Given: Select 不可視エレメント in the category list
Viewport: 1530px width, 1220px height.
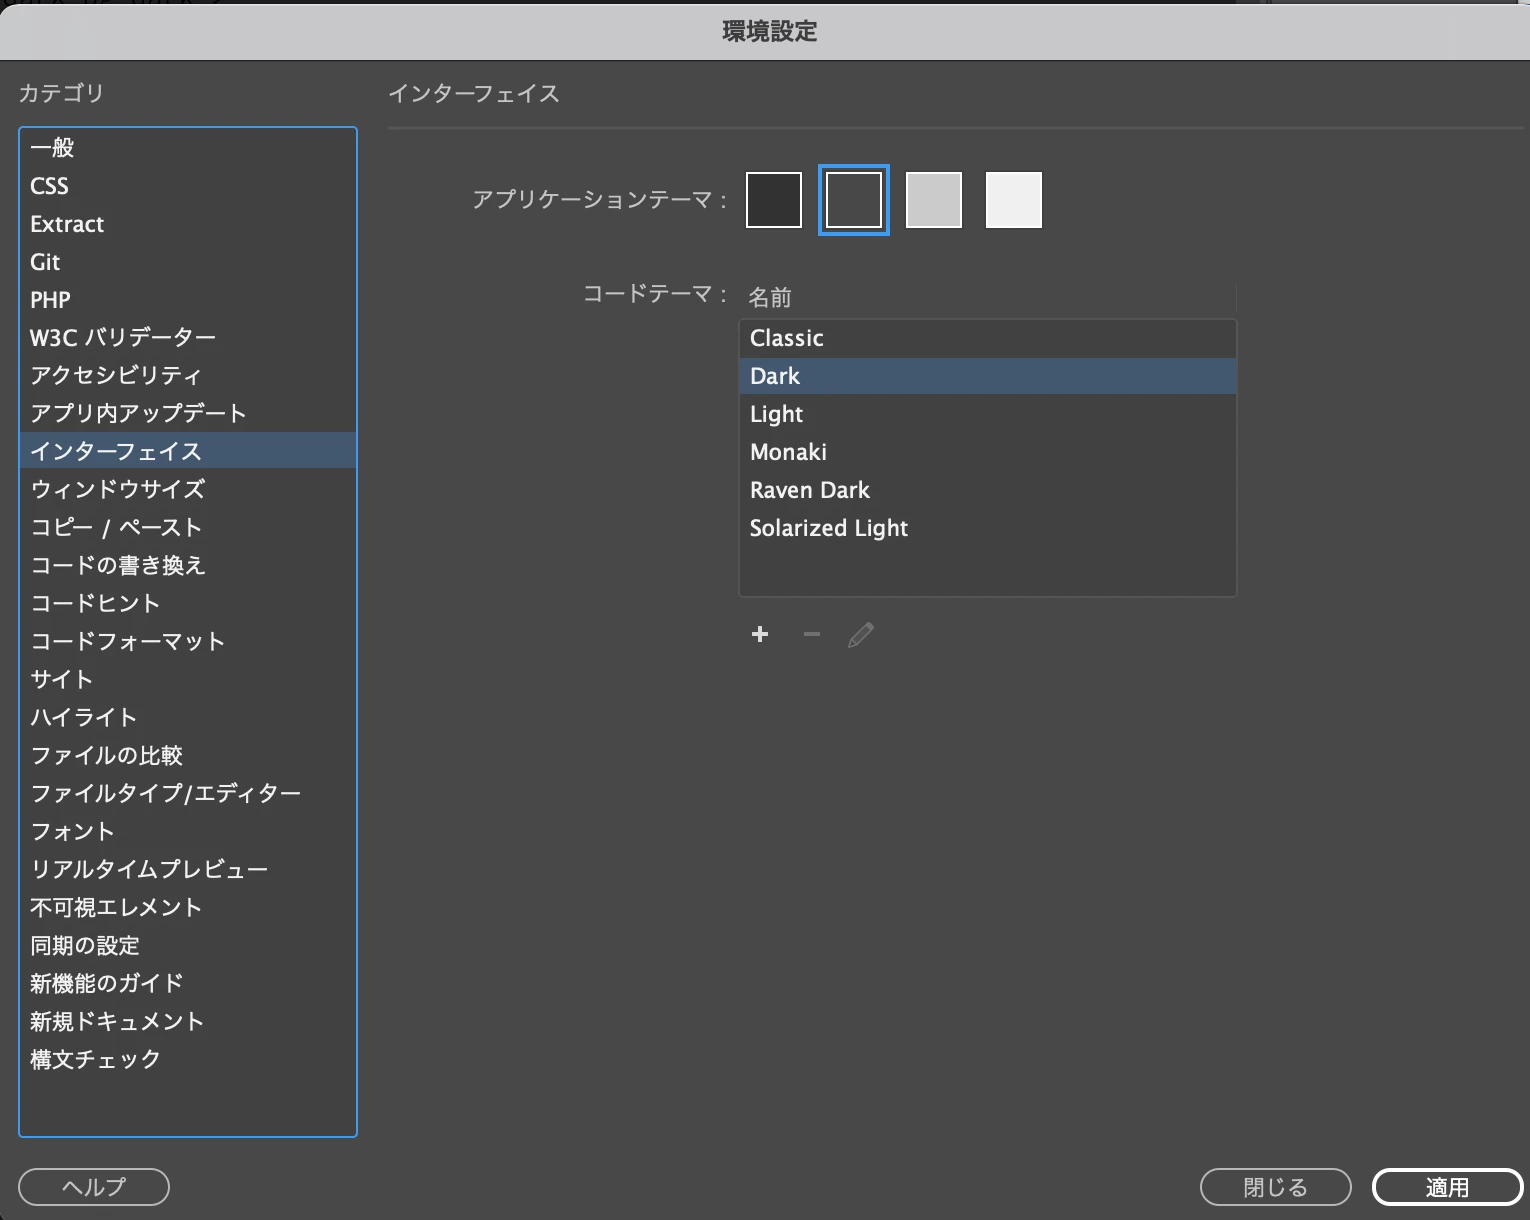Looking at the screenshot, I should point(188,907).
